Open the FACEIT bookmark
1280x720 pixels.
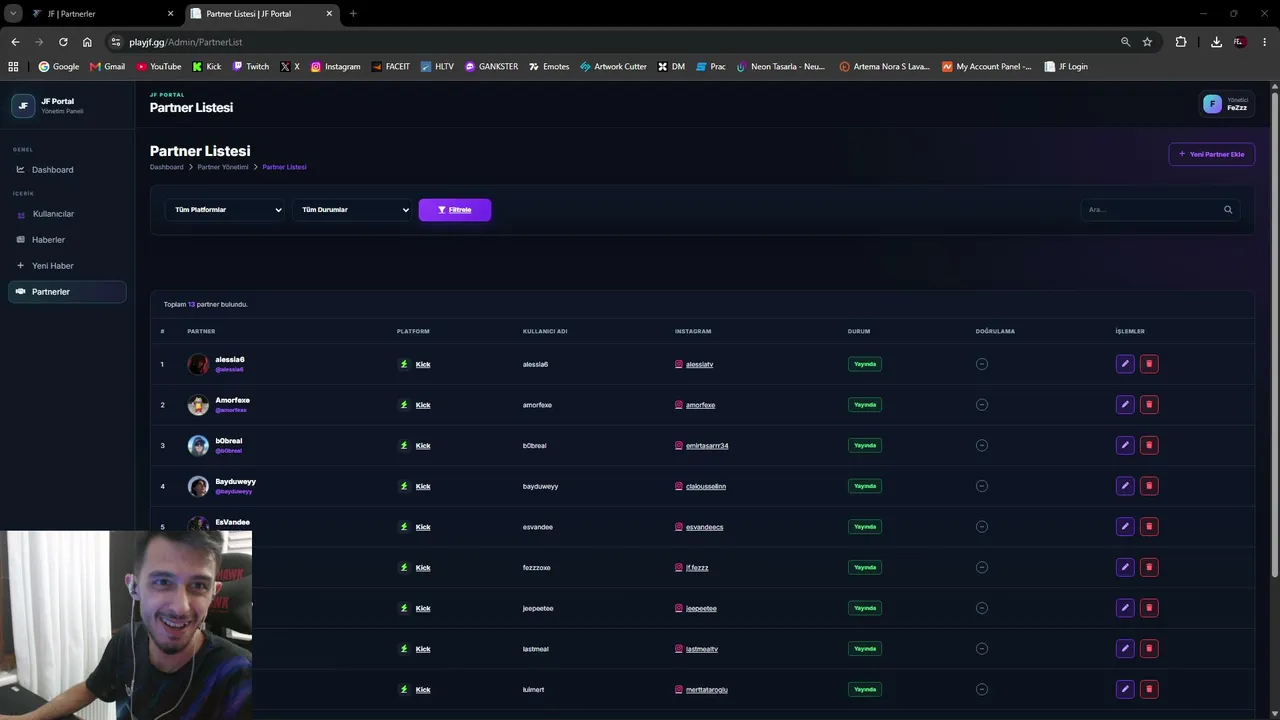390,67
